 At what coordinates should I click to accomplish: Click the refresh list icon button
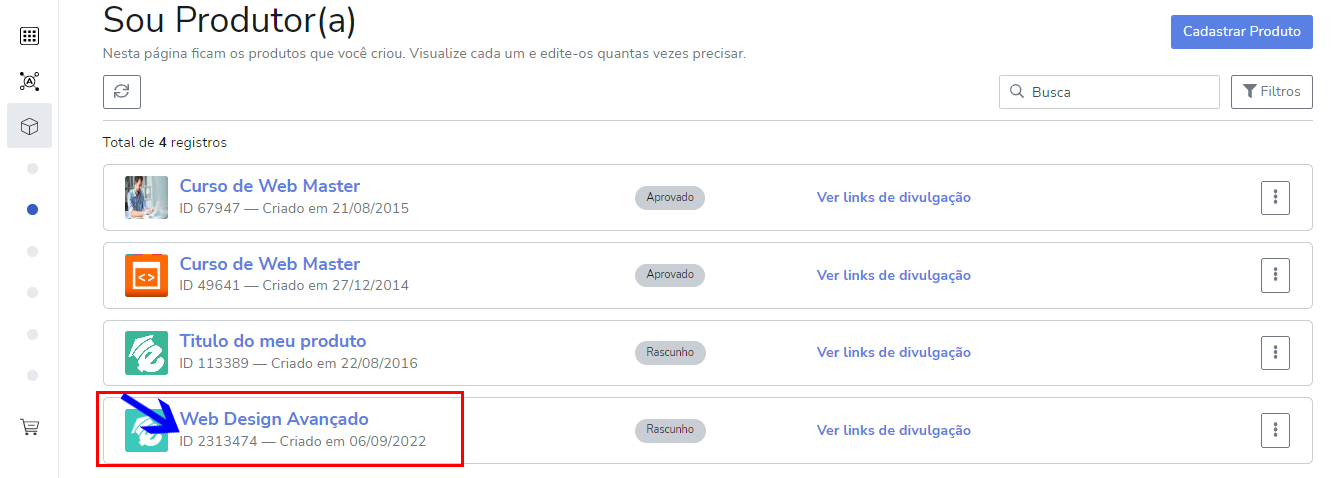122,91
